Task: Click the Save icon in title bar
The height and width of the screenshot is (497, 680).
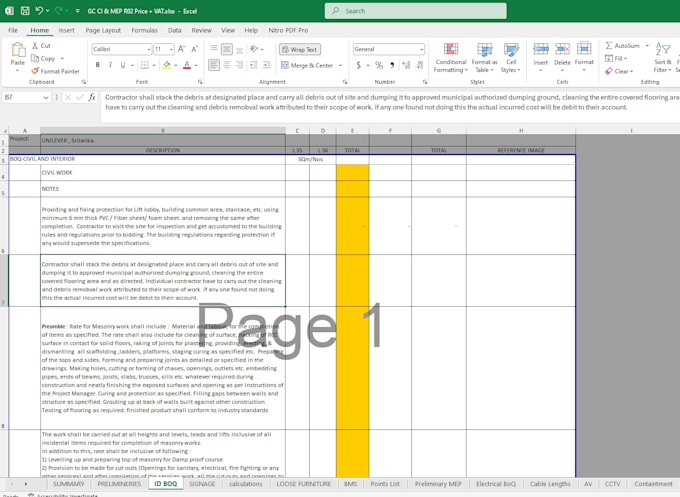Action: [x=25, y=11]
